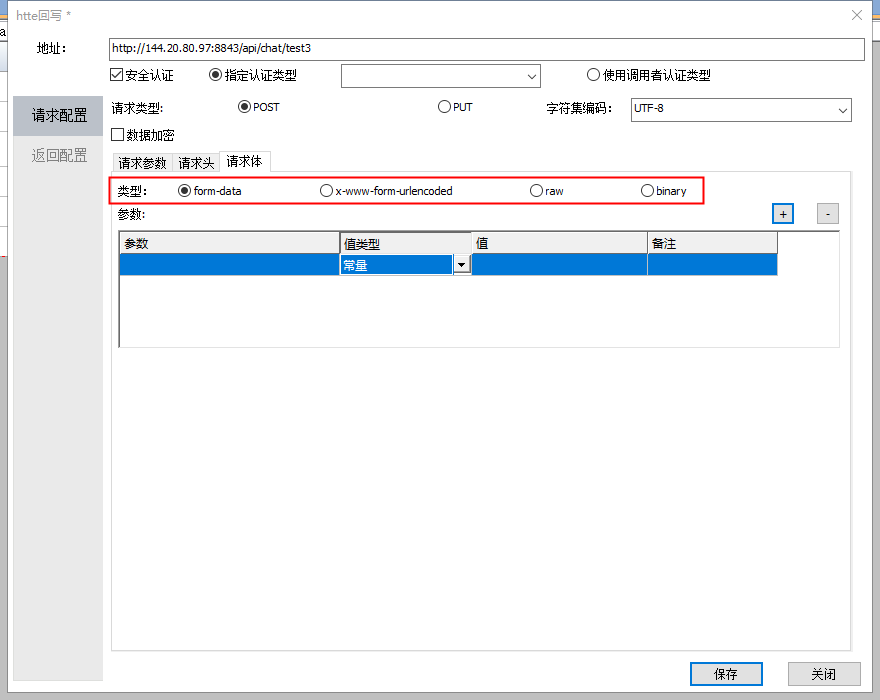The width and height of the screenshot is (880, 700).
Task: Switch to the 请求参数 tab
Action: pos(142,163)
